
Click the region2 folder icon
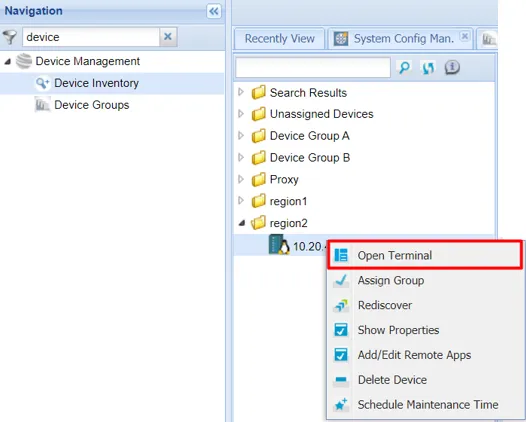pyautogui.click(x=259, y=223)
